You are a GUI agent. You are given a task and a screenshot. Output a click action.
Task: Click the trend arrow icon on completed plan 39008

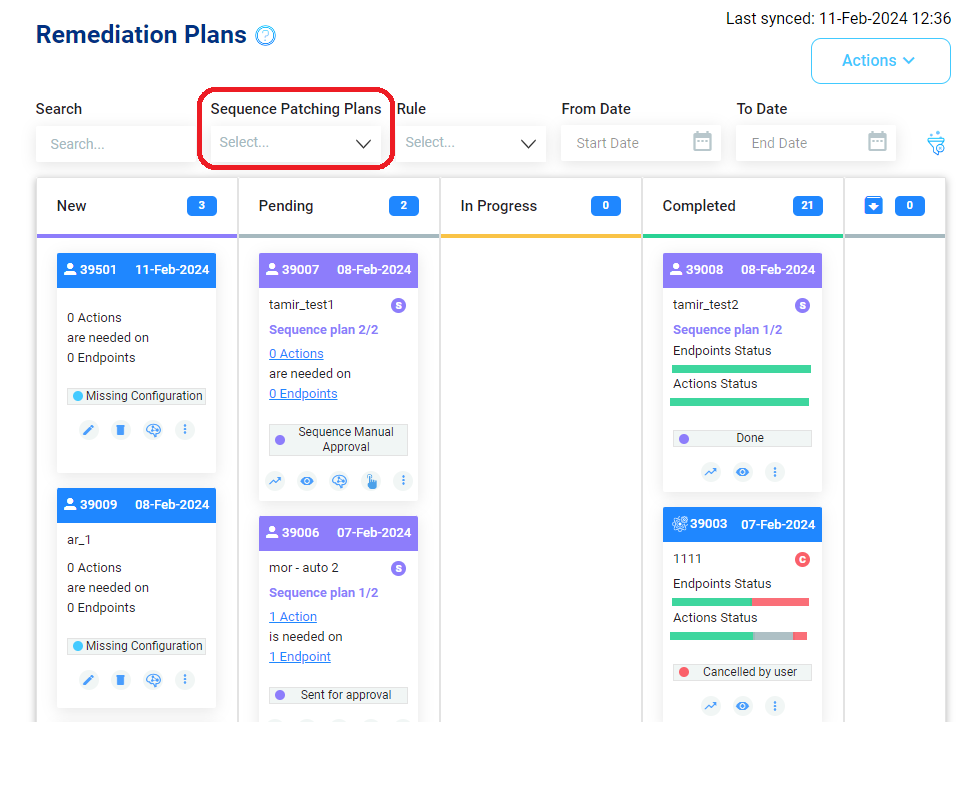click(x=711, y=472)
